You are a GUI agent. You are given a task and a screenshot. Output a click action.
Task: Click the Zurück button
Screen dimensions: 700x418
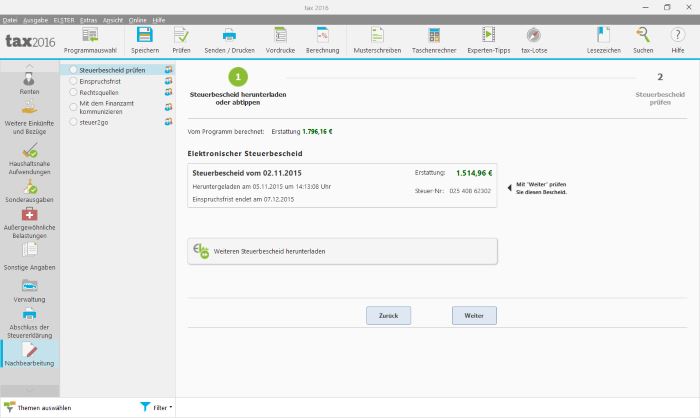pos(388,315)
